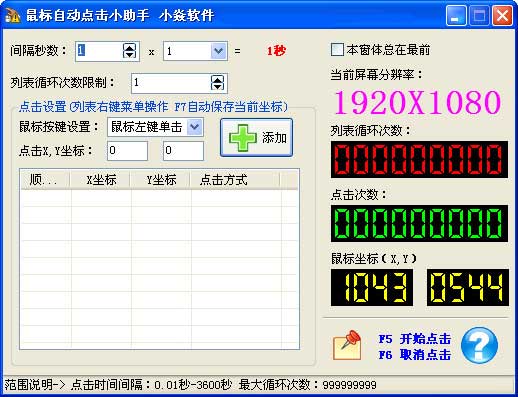Viewport: 518px width, 397px height.
Task: Decrease 列表循环次数限制 with the down arrow
Action: coord(217,87)
